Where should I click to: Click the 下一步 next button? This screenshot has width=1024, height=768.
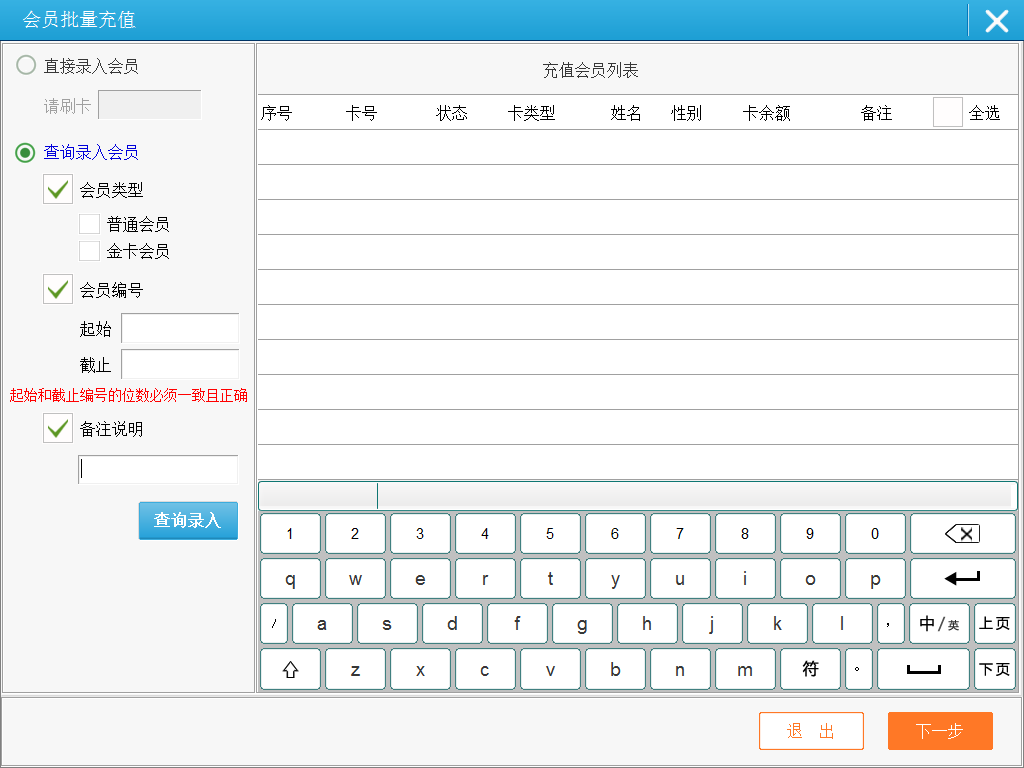tap(939, 731)
